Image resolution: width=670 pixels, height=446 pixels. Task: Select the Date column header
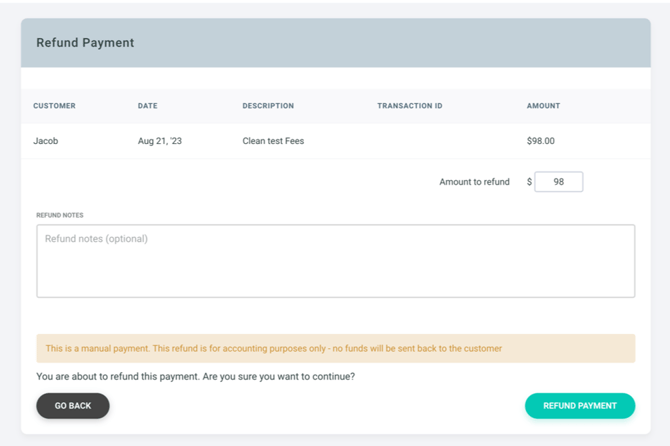pyautogui.click(x=147, y=106)
